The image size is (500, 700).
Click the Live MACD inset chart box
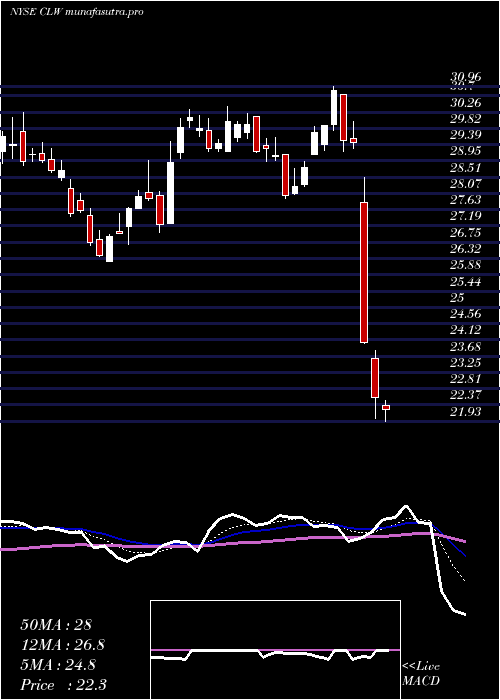275,650
